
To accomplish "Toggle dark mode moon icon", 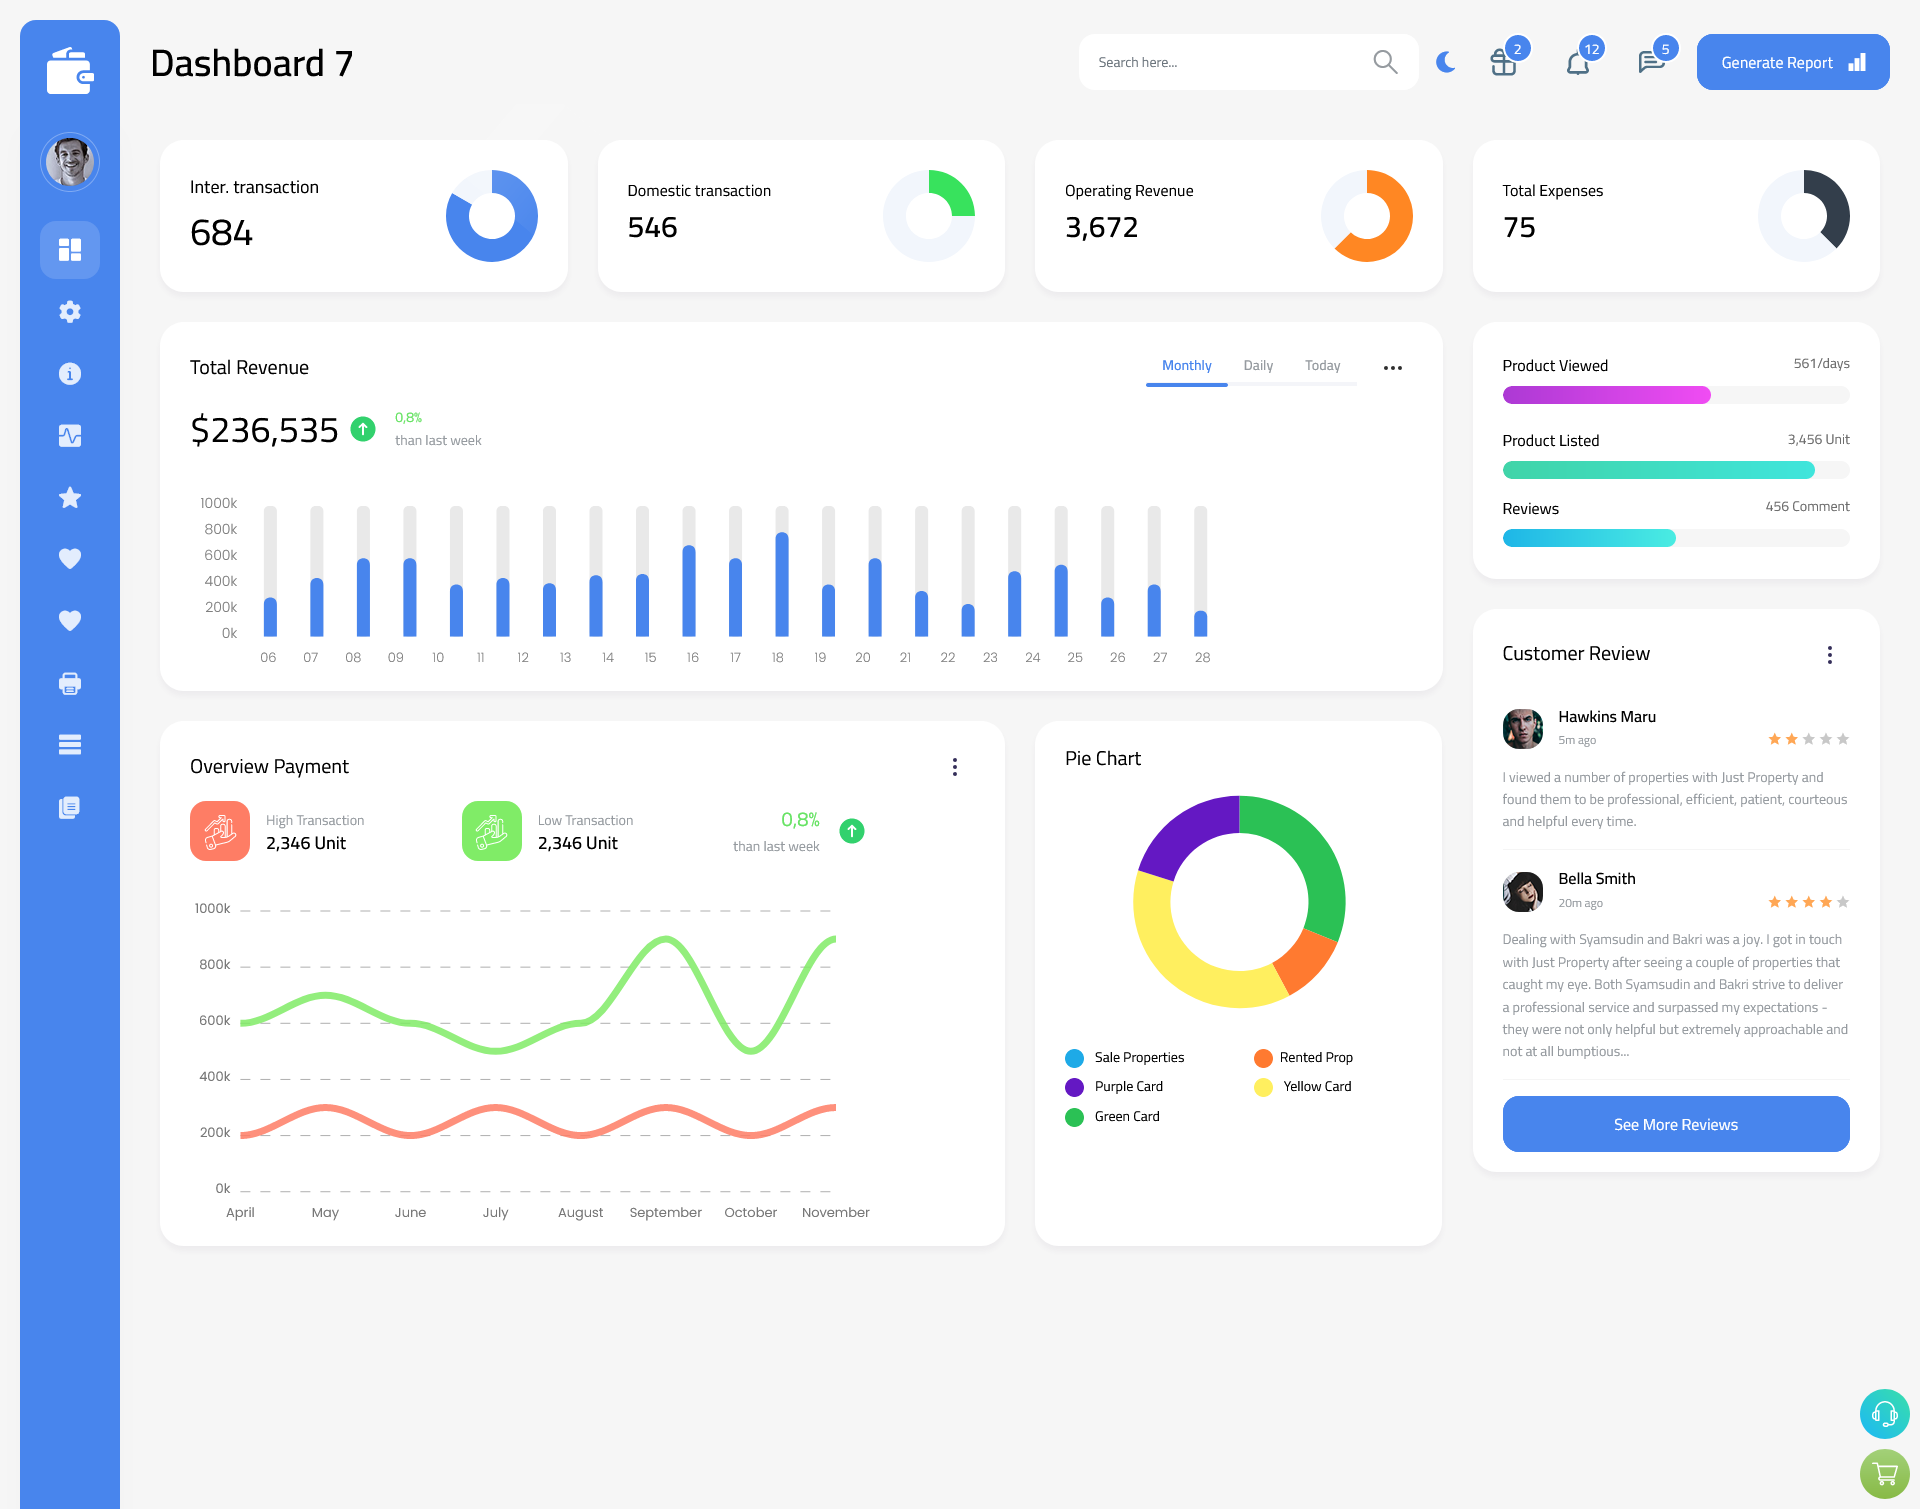I will click(x=1445, y=62).
